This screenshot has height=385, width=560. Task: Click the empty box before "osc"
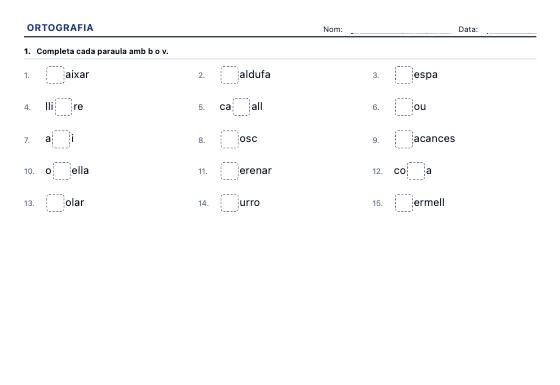coord(229,139)
